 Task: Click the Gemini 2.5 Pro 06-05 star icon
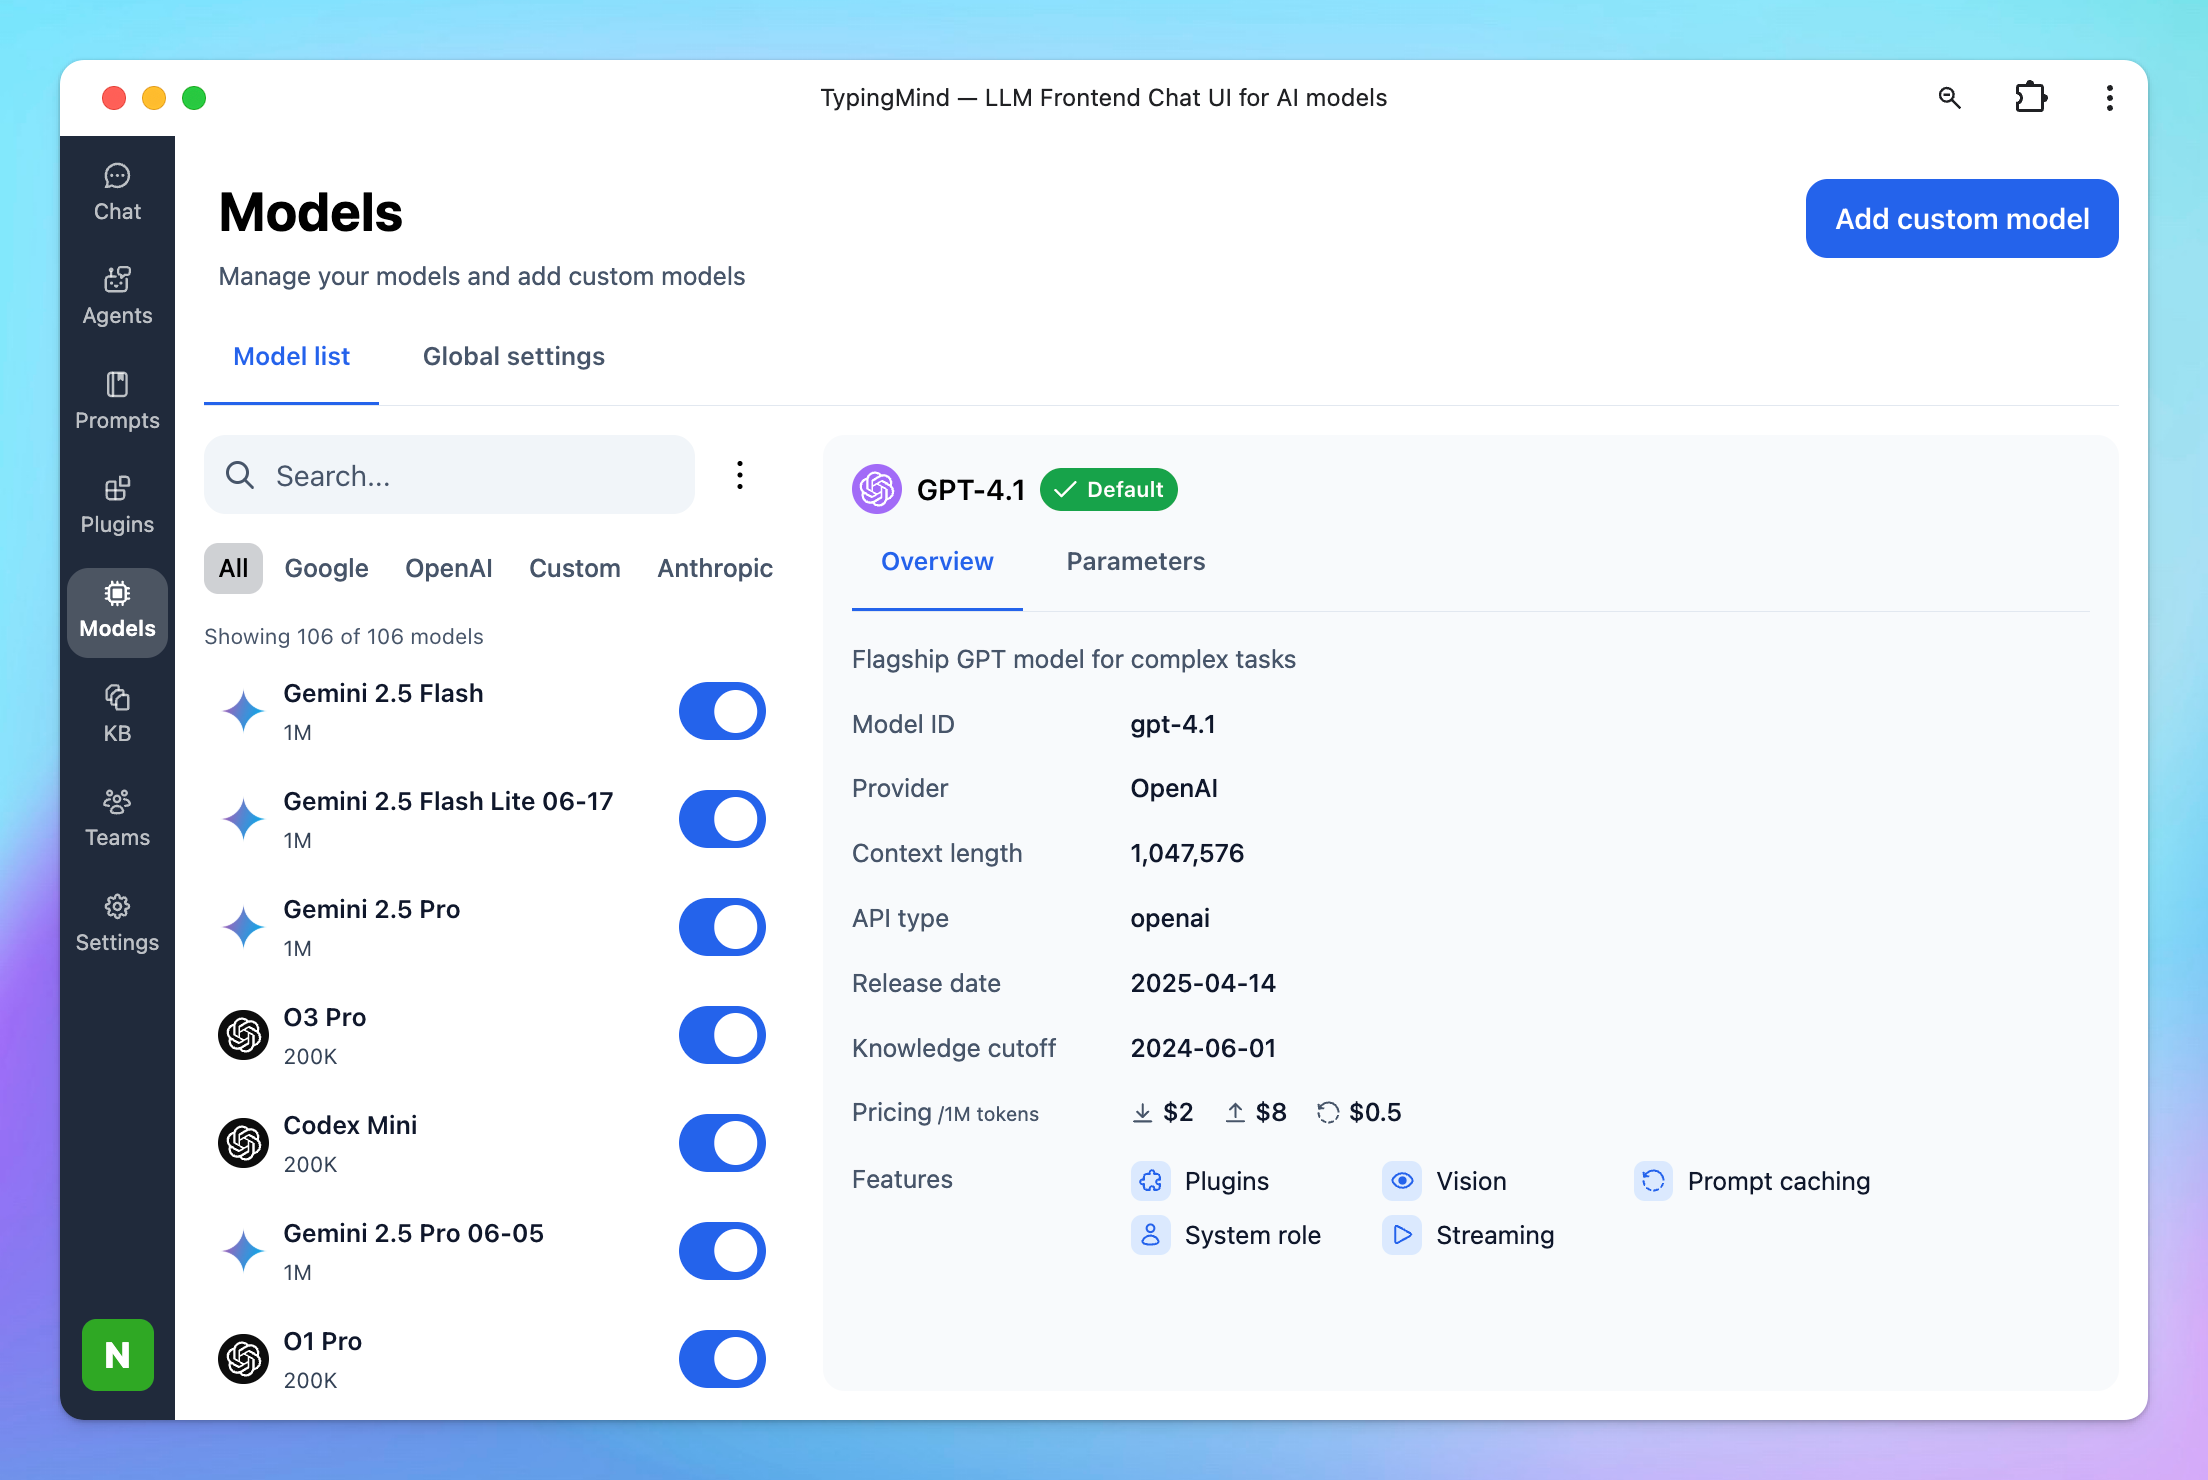pyautogui.click(x=243, y=1251)
